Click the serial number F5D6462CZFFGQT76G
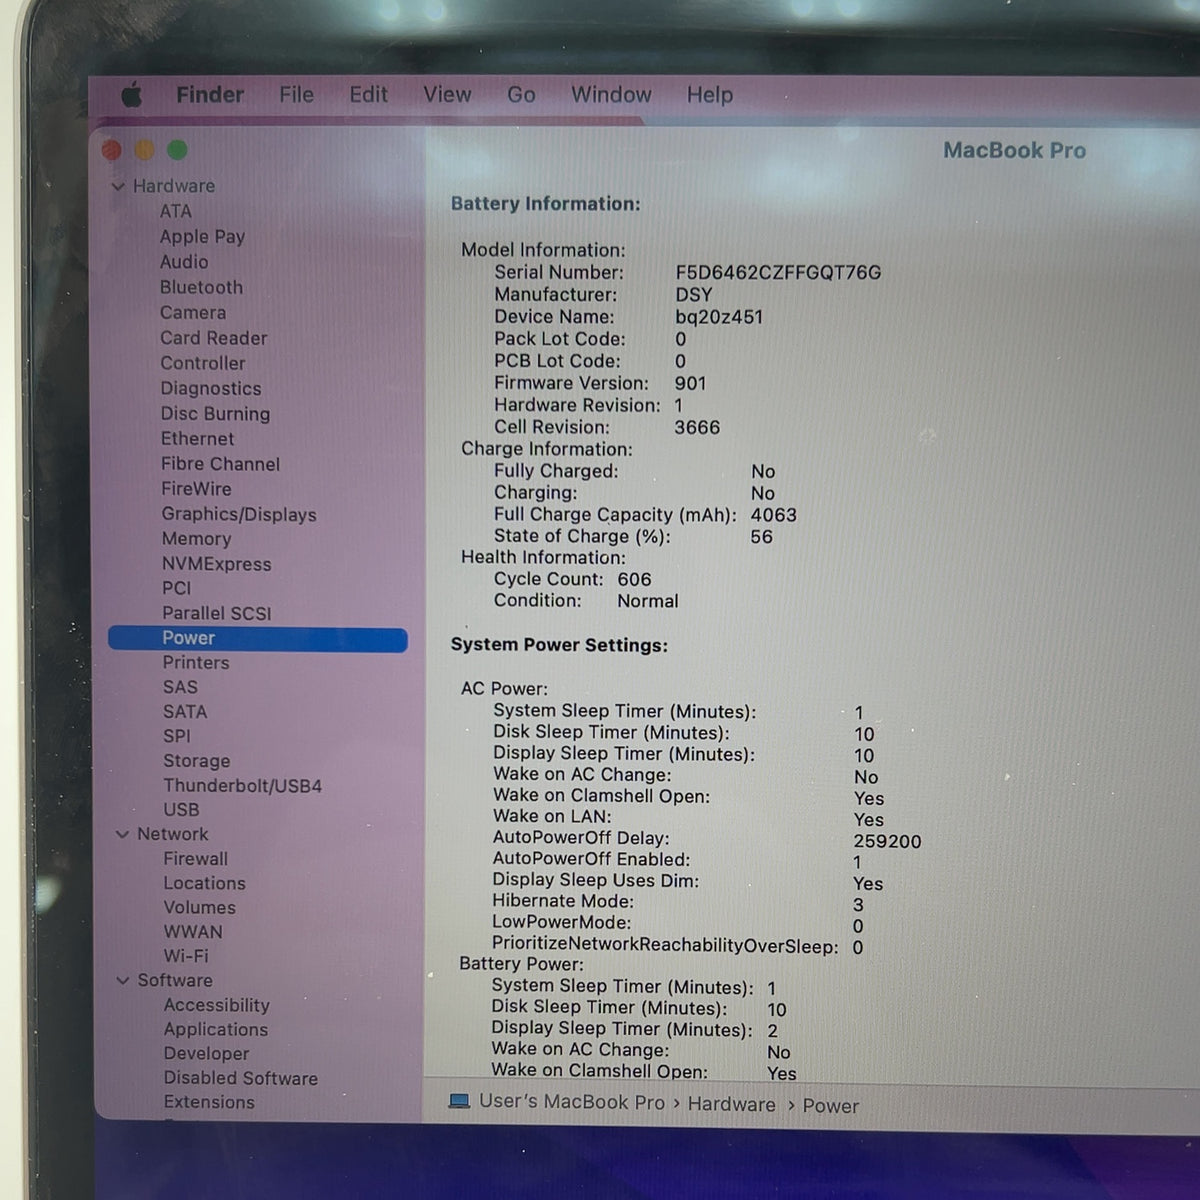The image size is (1200, 1200). [x=778, y=273]
